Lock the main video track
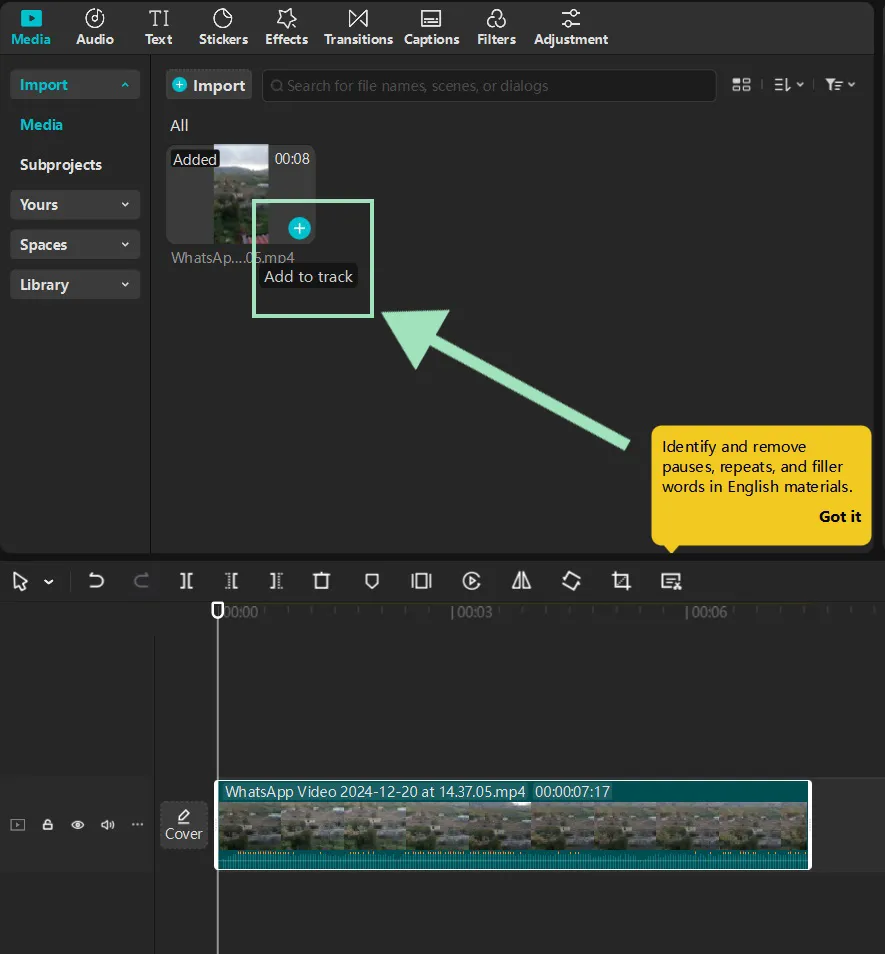The width and height of the screenshot is (885, 954). coord(47,824)
